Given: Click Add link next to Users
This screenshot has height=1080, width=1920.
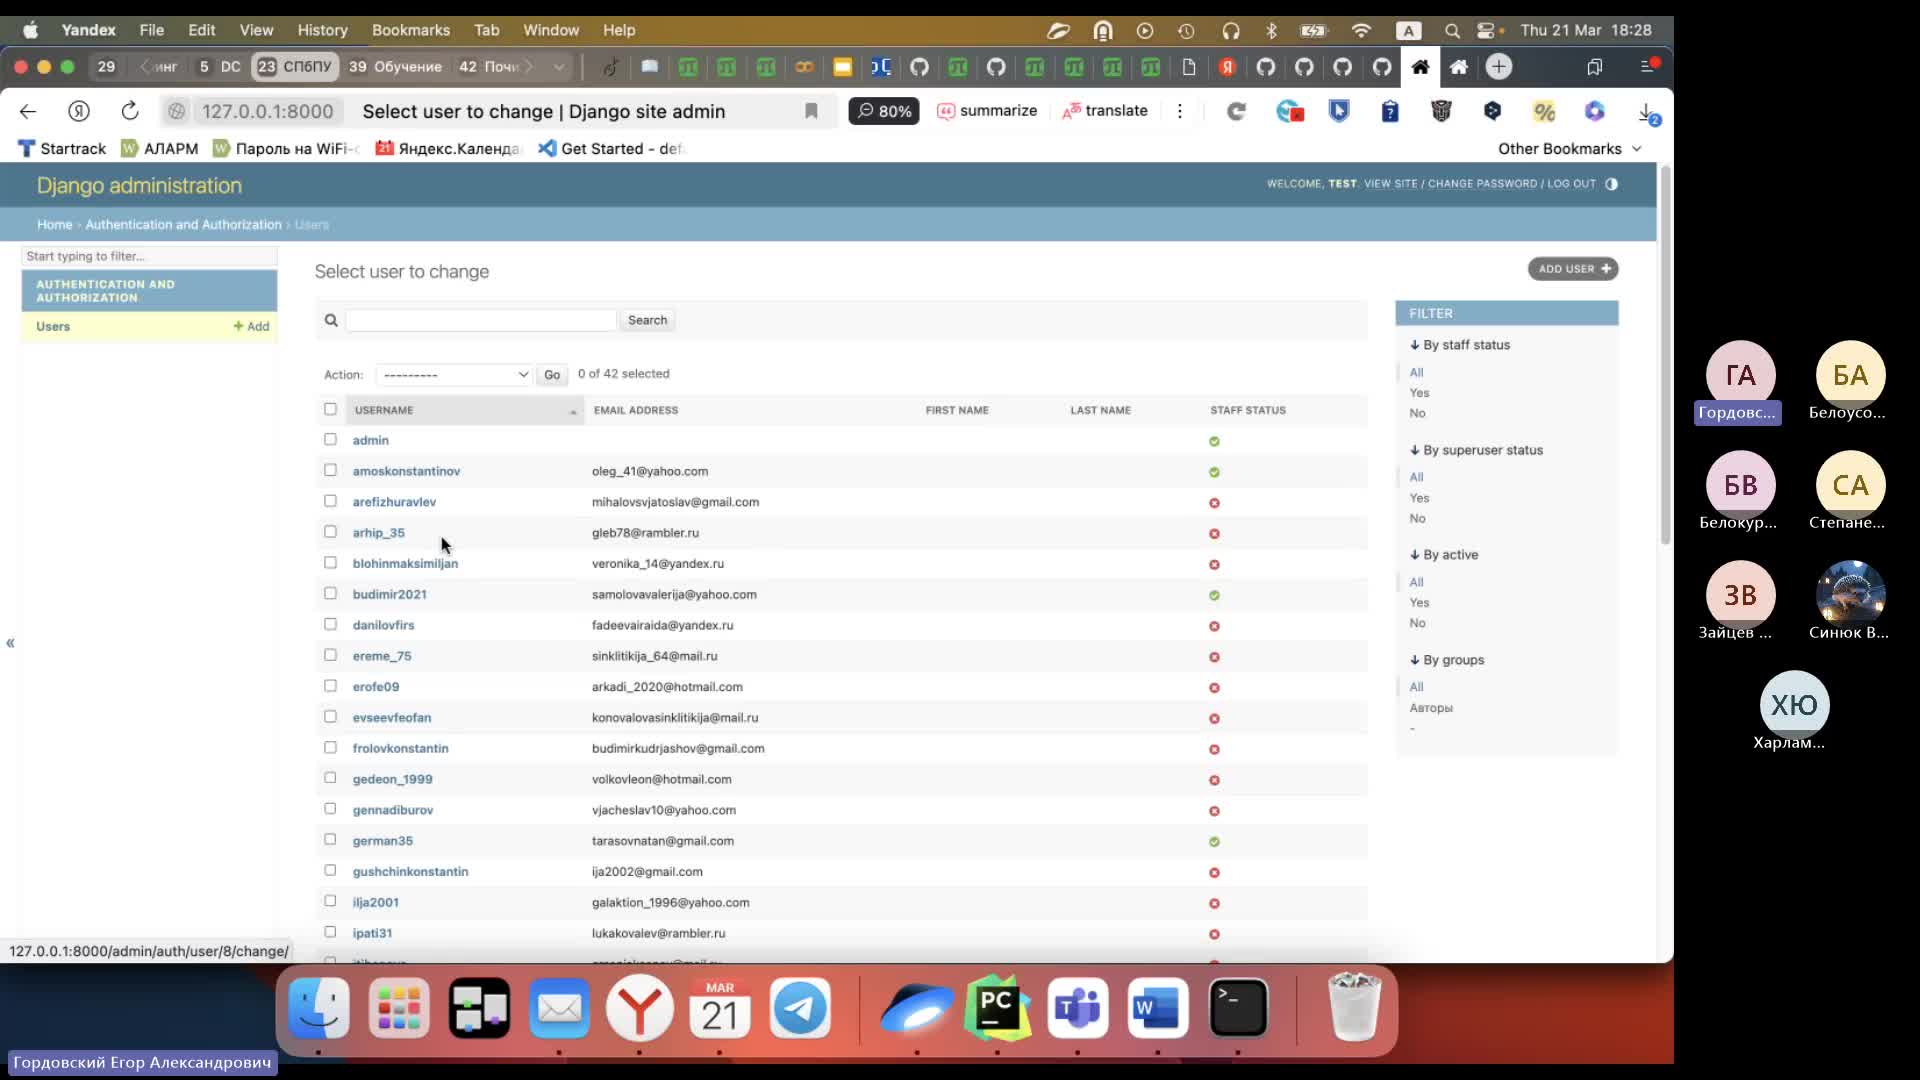Looking at the screenshot, I should click(251, 326).
